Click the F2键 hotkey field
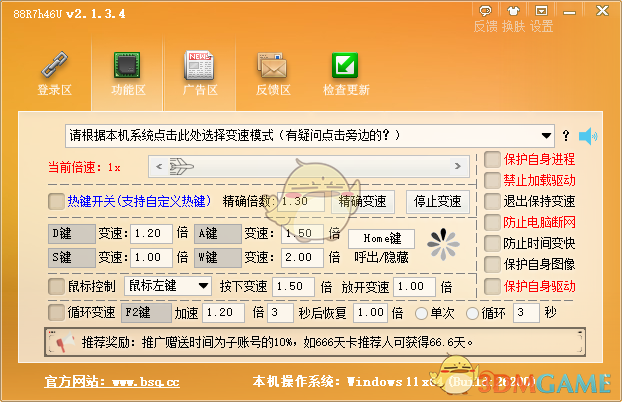This screenshot has width=622, height=402. [x=146, y=313]
